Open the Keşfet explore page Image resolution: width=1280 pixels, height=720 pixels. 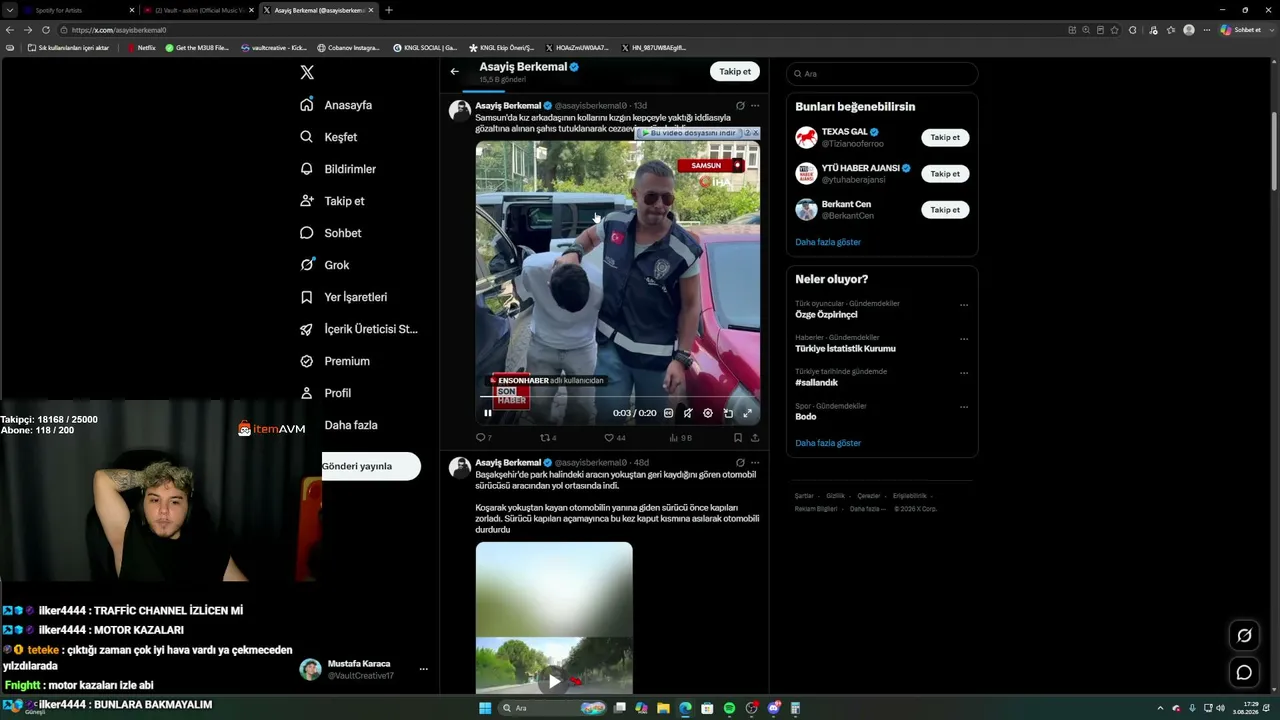click(x=328, y=137)
